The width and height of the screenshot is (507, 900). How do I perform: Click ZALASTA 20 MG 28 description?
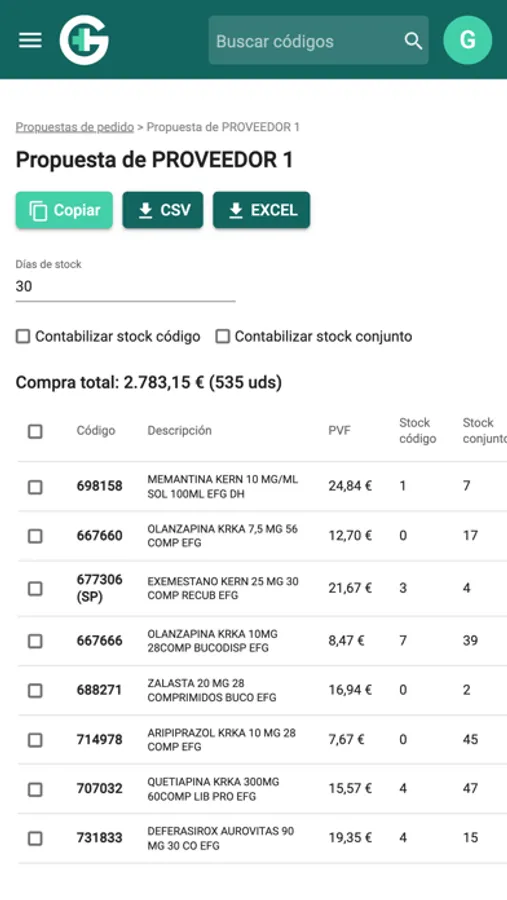[x=212, y=690]
